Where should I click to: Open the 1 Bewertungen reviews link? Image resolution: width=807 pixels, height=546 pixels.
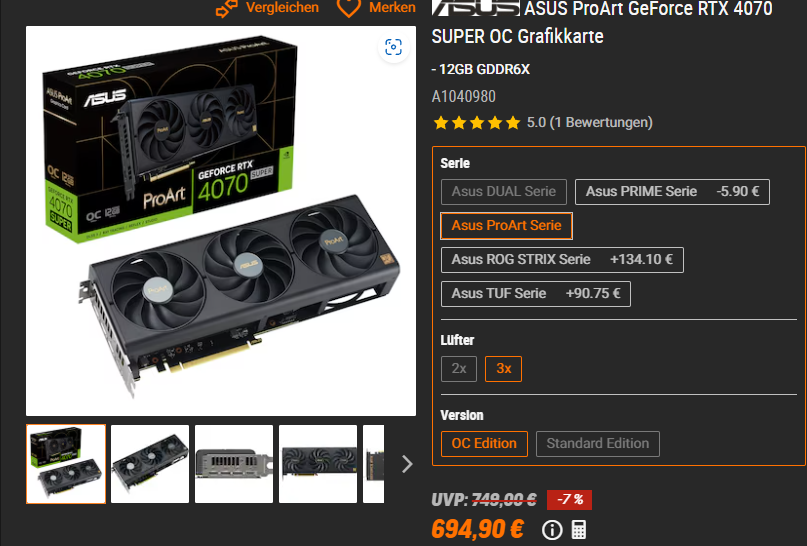point(601,122)
